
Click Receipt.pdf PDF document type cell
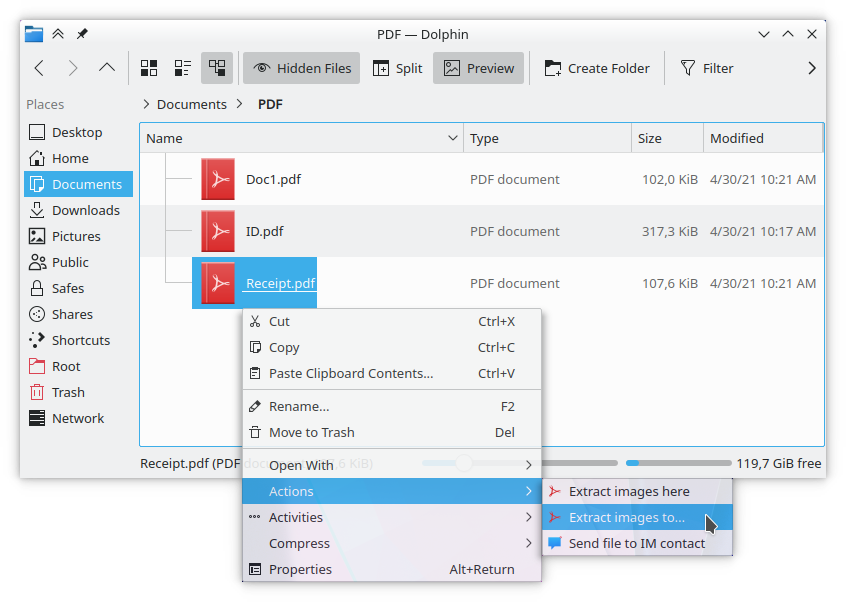click(514, 283)
